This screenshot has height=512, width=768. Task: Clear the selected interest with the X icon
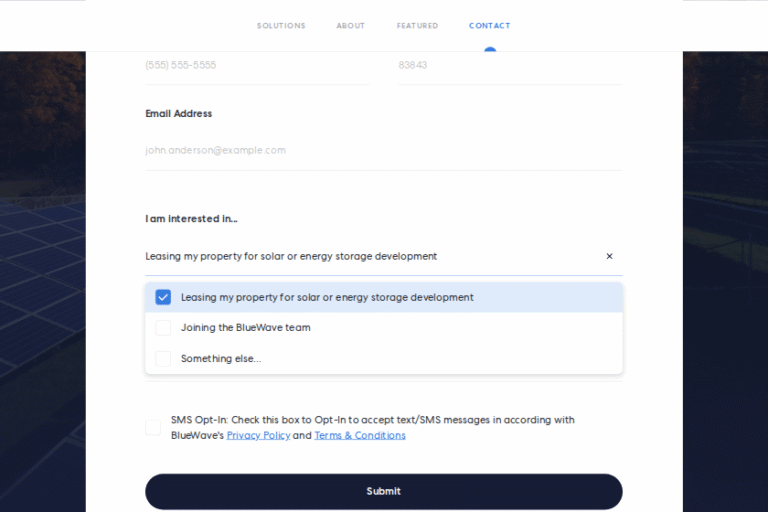coord(609,257)
